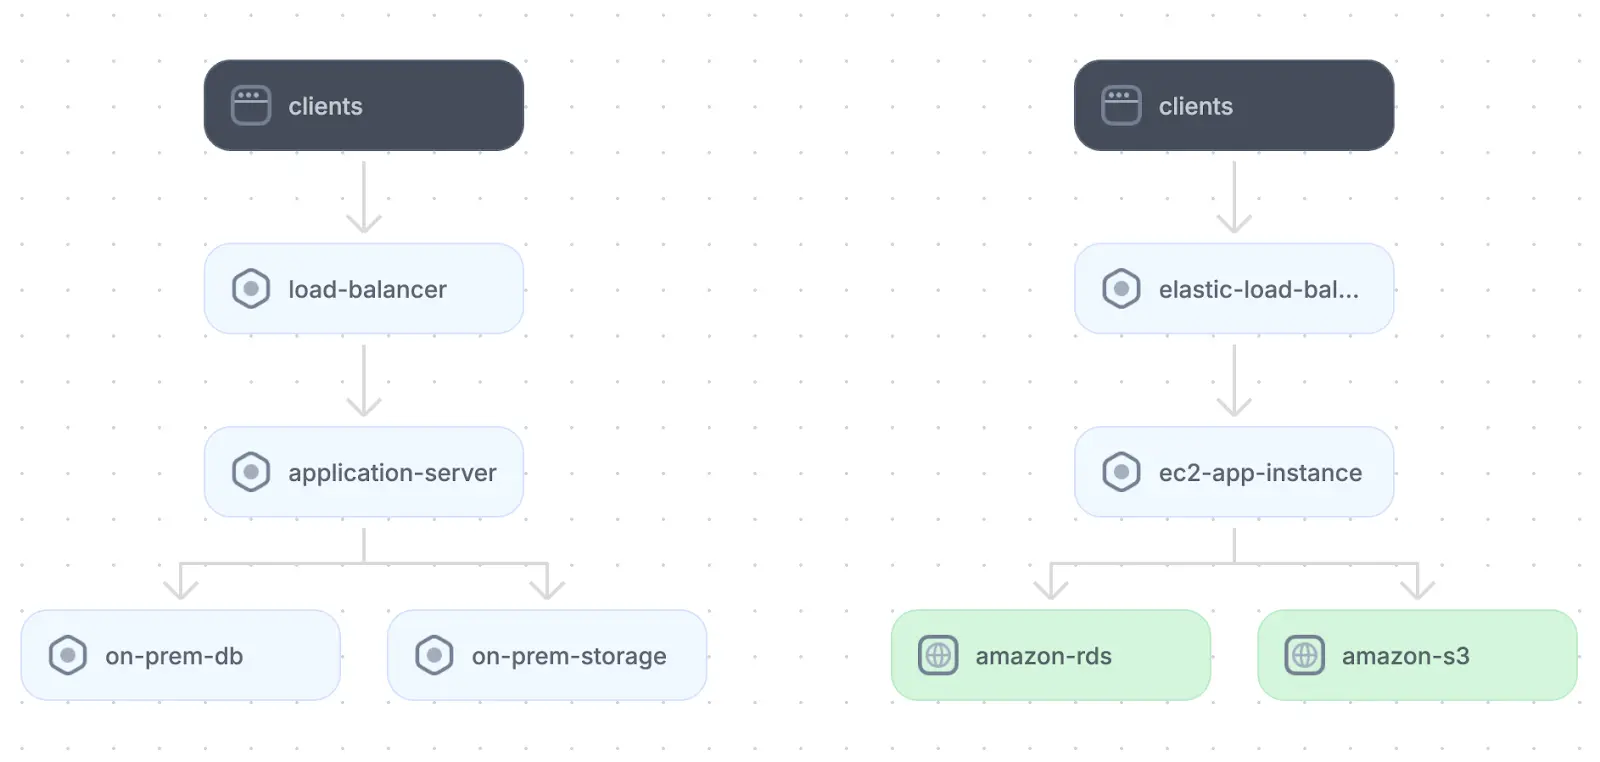Select the clients label above load-balancer node
This screenshot has height=762, width=1600.
point(325,106)
